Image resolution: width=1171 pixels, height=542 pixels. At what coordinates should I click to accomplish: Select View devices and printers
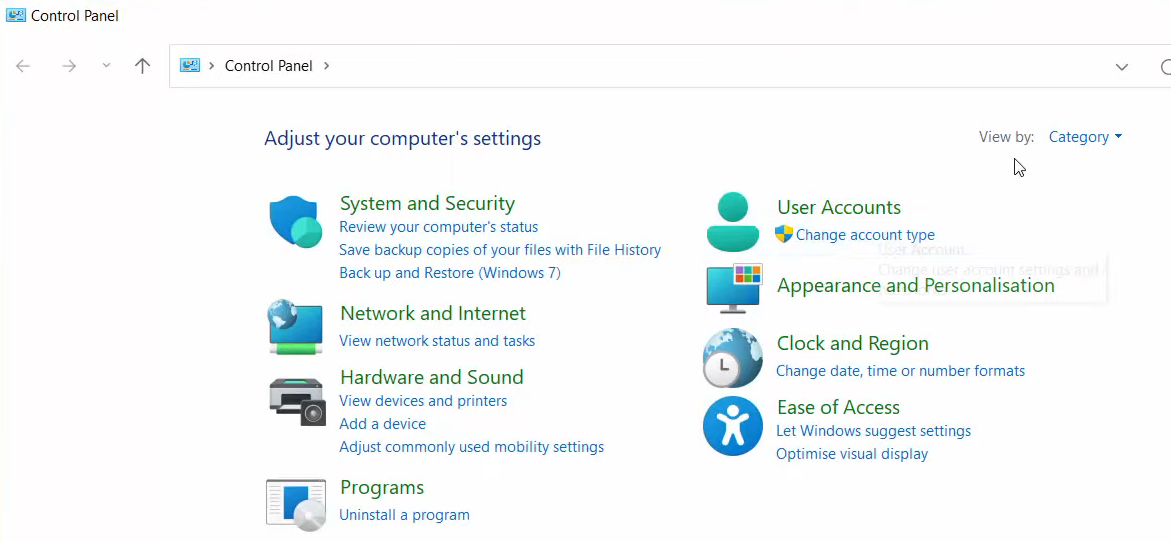pyautogui.click(x=423, y=401)
